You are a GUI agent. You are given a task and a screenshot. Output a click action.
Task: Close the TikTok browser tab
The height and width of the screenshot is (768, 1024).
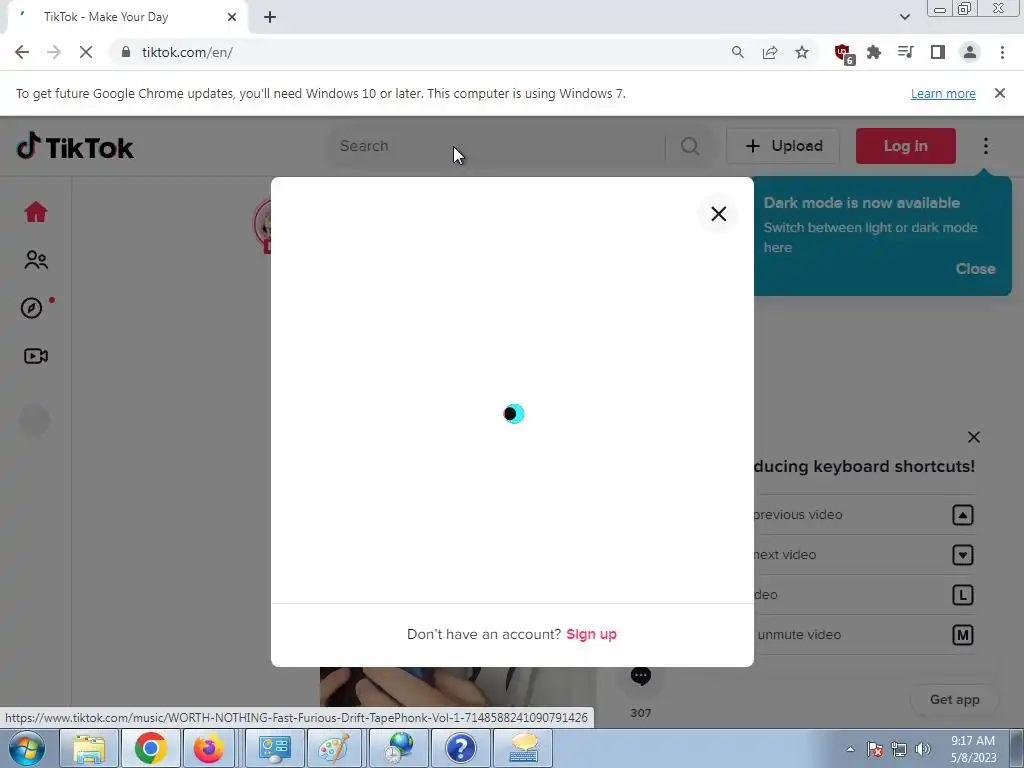[232, 17]
